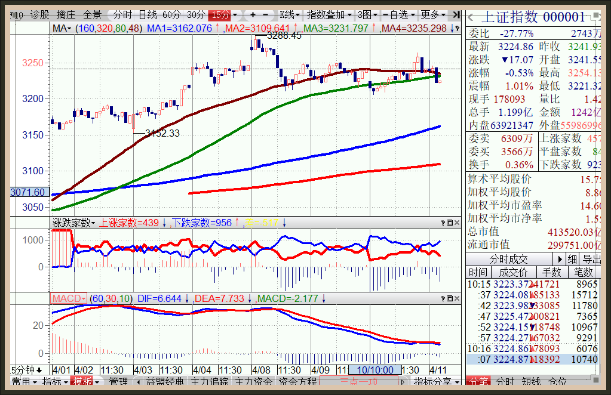Open the 指数叠加 overlay dropdown
This screenshot has height=395, width=611.
point(328,15)
